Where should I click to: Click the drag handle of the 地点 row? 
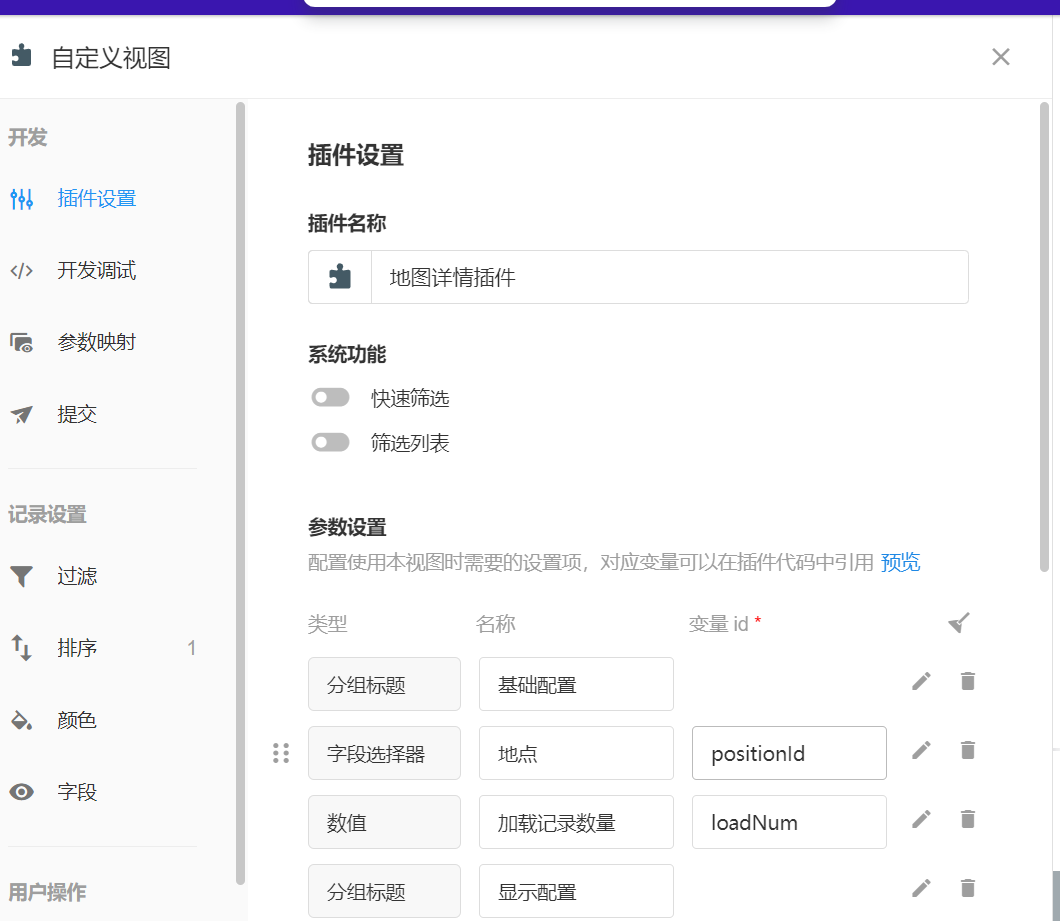coord(281,753)
